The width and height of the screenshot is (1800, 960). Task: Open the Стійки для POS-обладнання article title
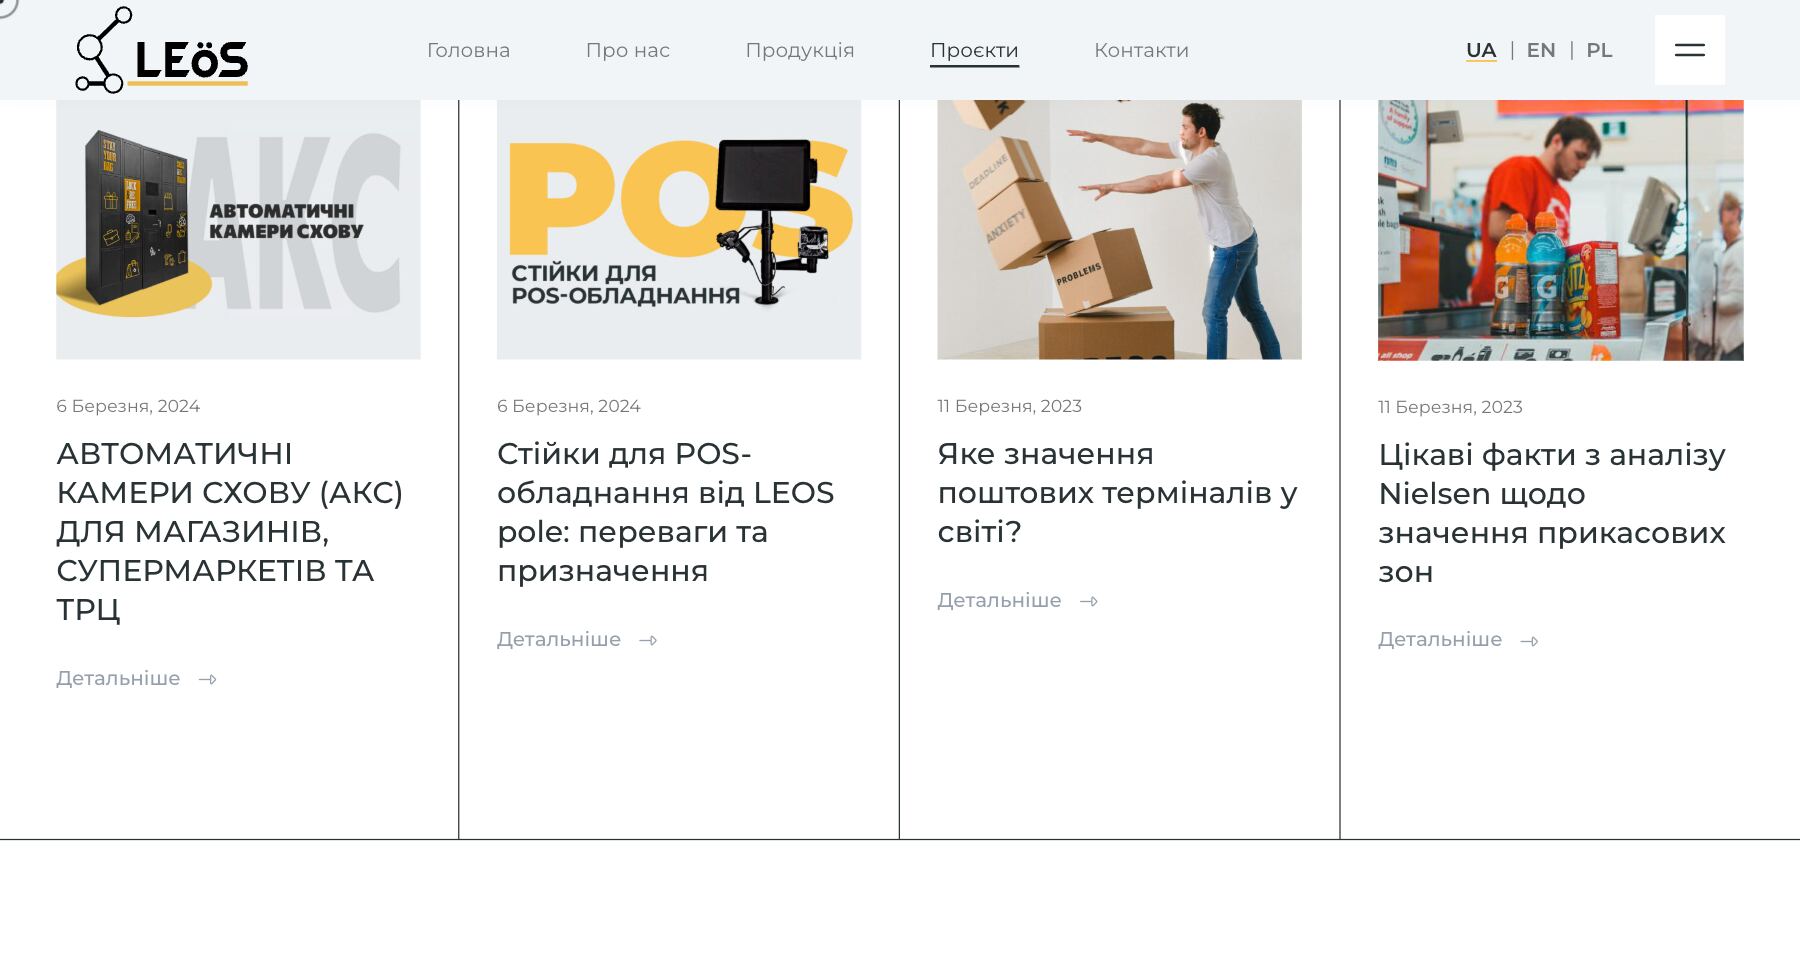tap(665, 512)
